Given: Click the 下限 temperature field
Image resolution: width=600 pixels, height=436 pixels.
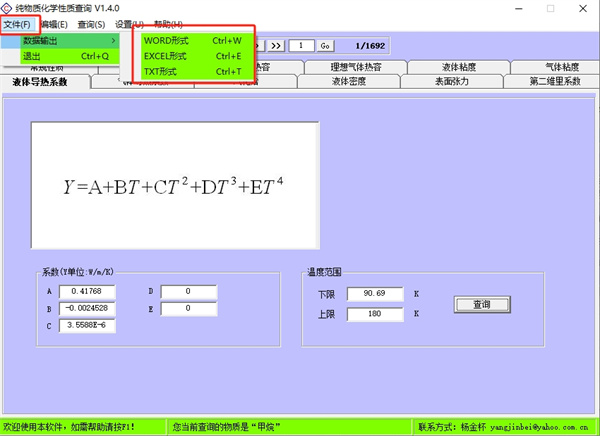Looking at the screenshot, I should pyautogui.click(x=374, y=294).
